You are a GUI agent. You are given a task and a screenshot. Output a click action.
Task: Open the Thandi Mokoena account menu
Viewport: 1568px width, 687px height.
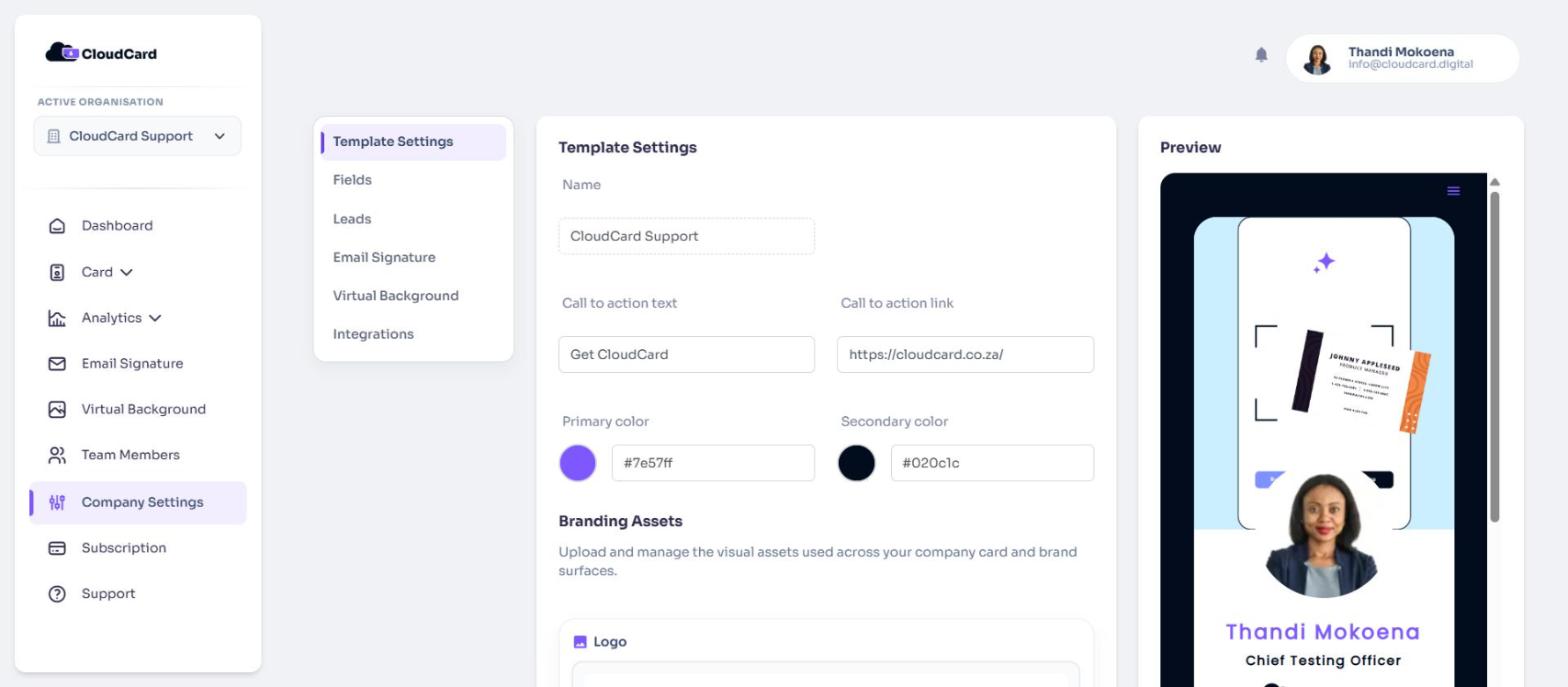(1402, 58)
